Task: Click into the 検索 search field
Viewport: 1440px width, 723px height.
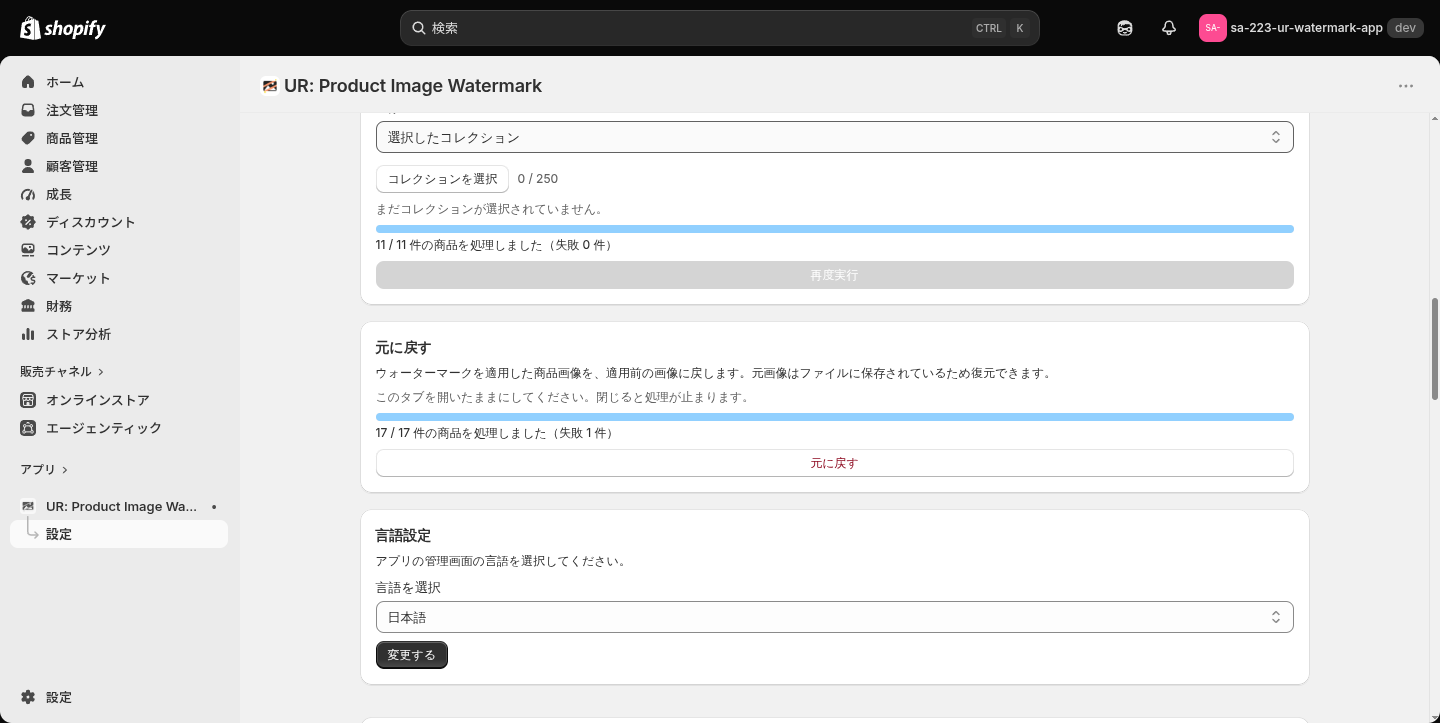Action: (x=719, y=28)
